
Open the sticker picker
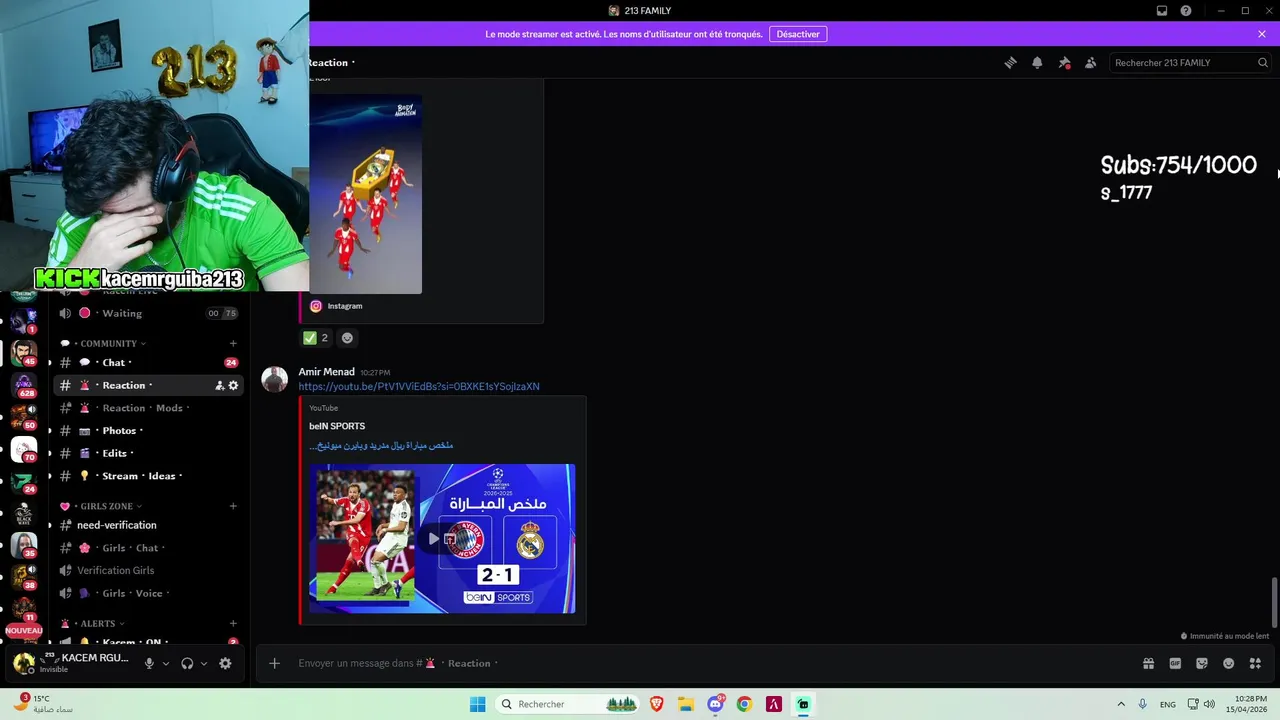pos(1202,663)
